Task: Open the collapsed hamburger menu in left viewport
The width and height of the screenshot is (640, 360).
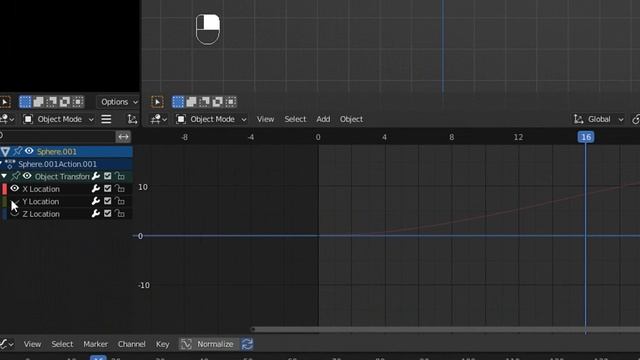Action: [x=106, y=119]
